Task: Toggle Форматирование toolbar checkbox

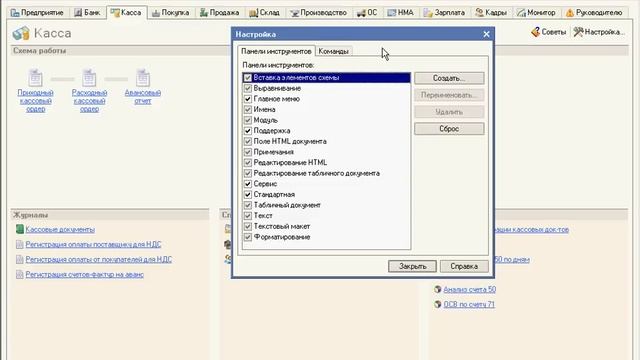Action: pos(248,237)
